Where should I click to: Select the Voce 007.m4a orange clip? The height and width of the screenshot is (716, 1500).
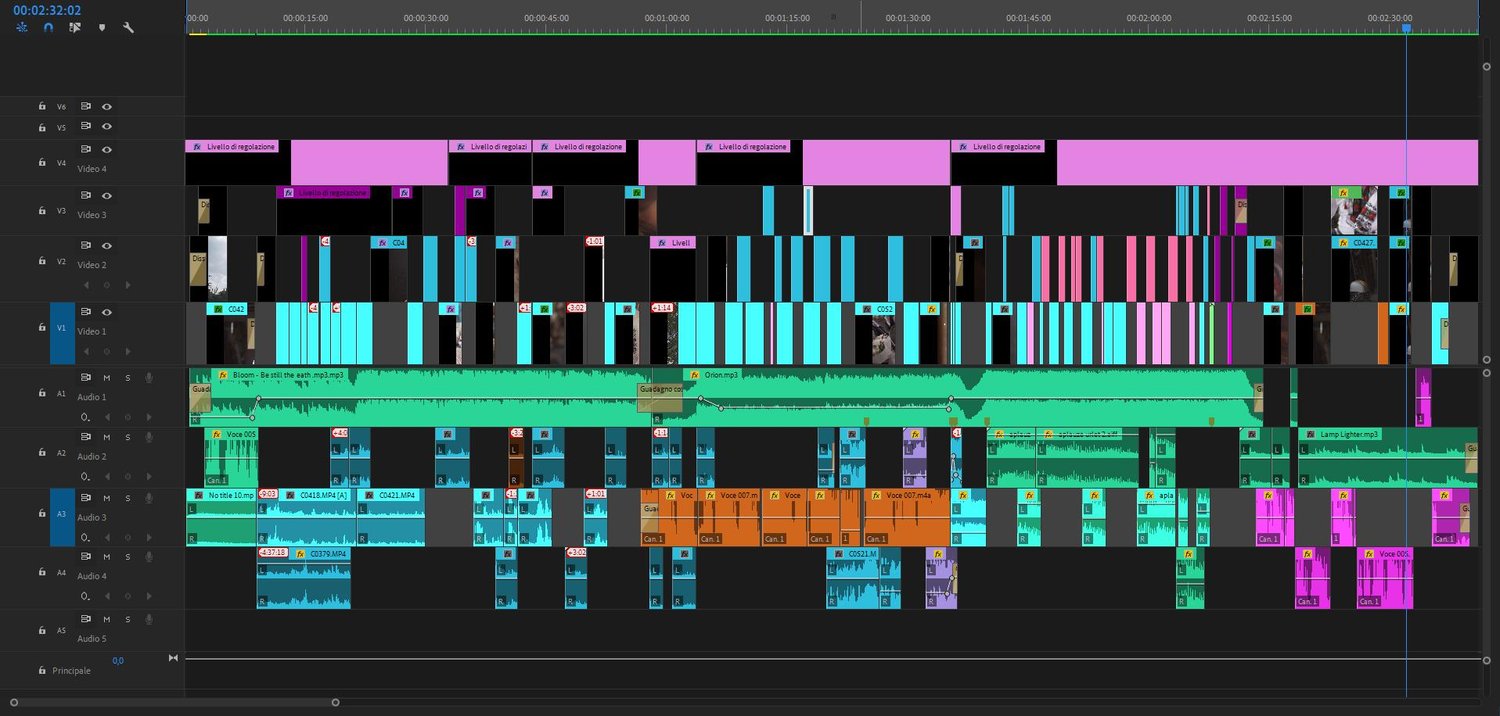click(907, 517)
